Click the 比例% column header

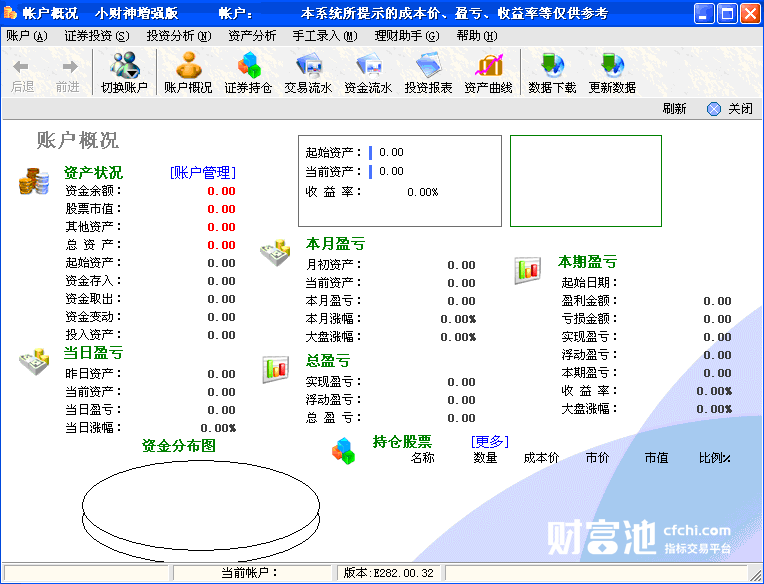click(x=715, y=458)
